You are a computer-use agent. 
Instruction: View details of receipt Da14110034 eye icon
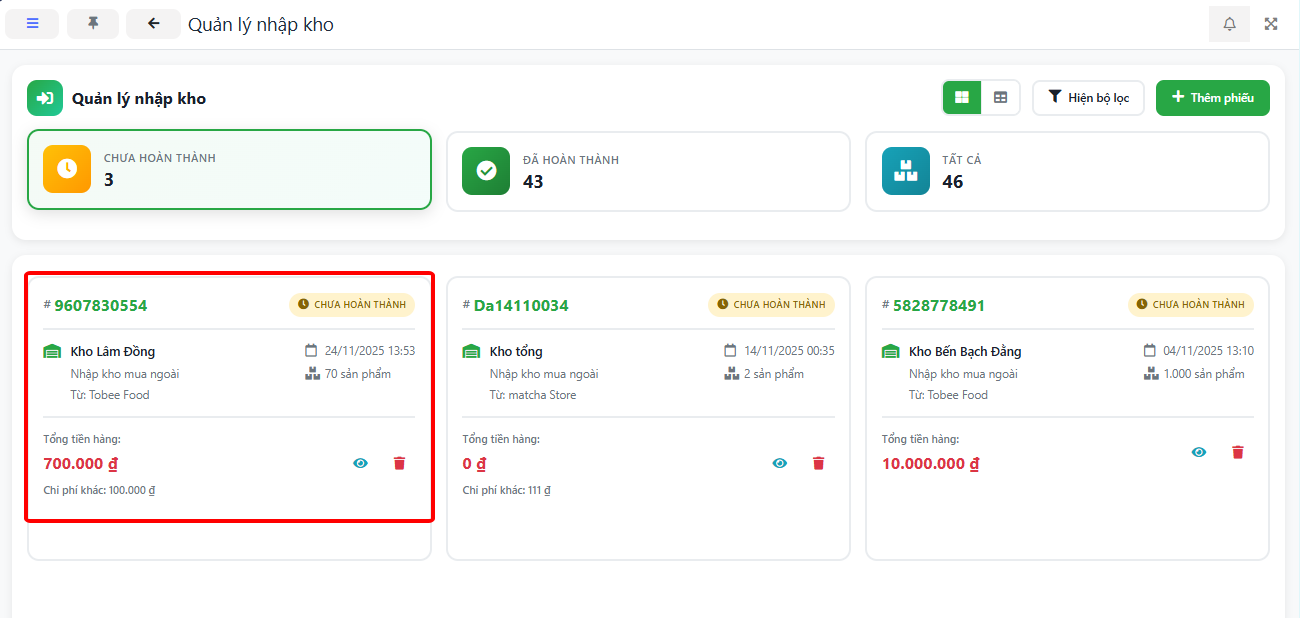coord(779,463)
